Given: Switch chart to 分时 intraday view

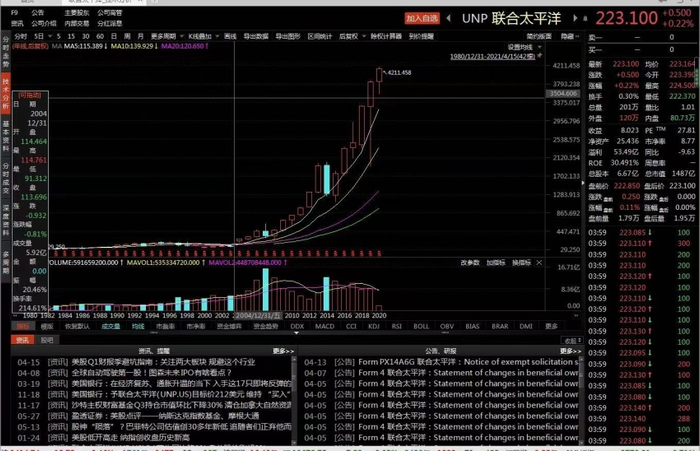Looking at the screenshot, I should click(x=21, y=36).
